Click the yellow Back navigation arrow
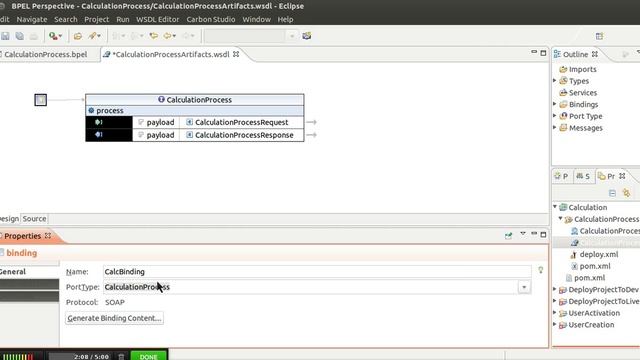 pyautogui.click(x=167, y=36)
